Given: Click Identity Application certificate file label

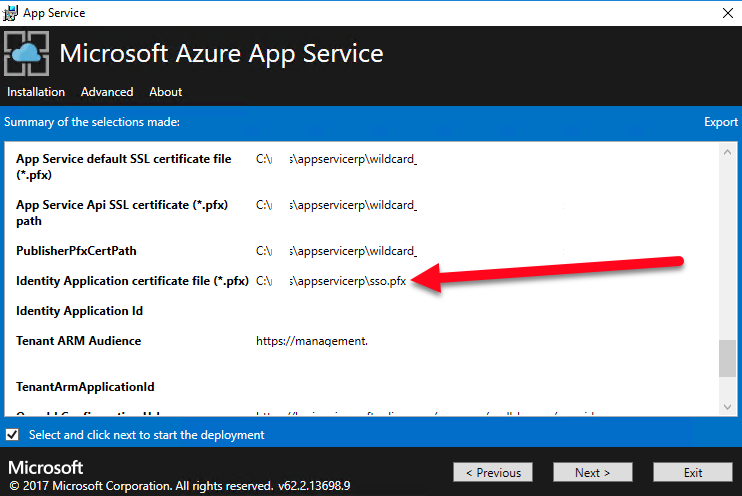Looking at the screenshot, I should coord(132,281).
